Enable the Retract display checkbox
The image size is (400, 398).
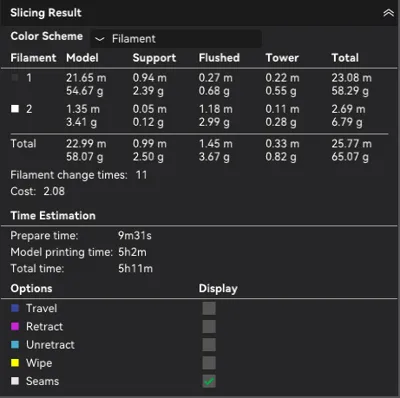(x=209, y=327)
